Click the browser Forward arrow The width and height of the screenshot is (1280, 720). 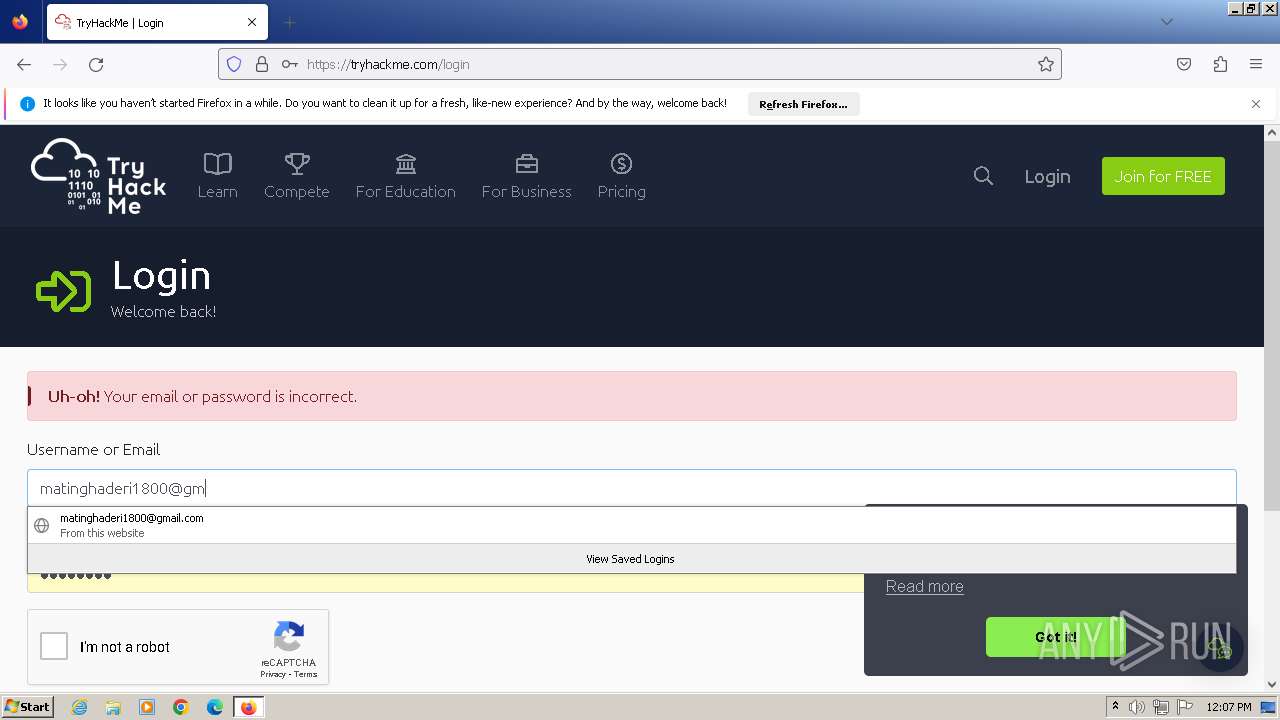tap(60, 64)
